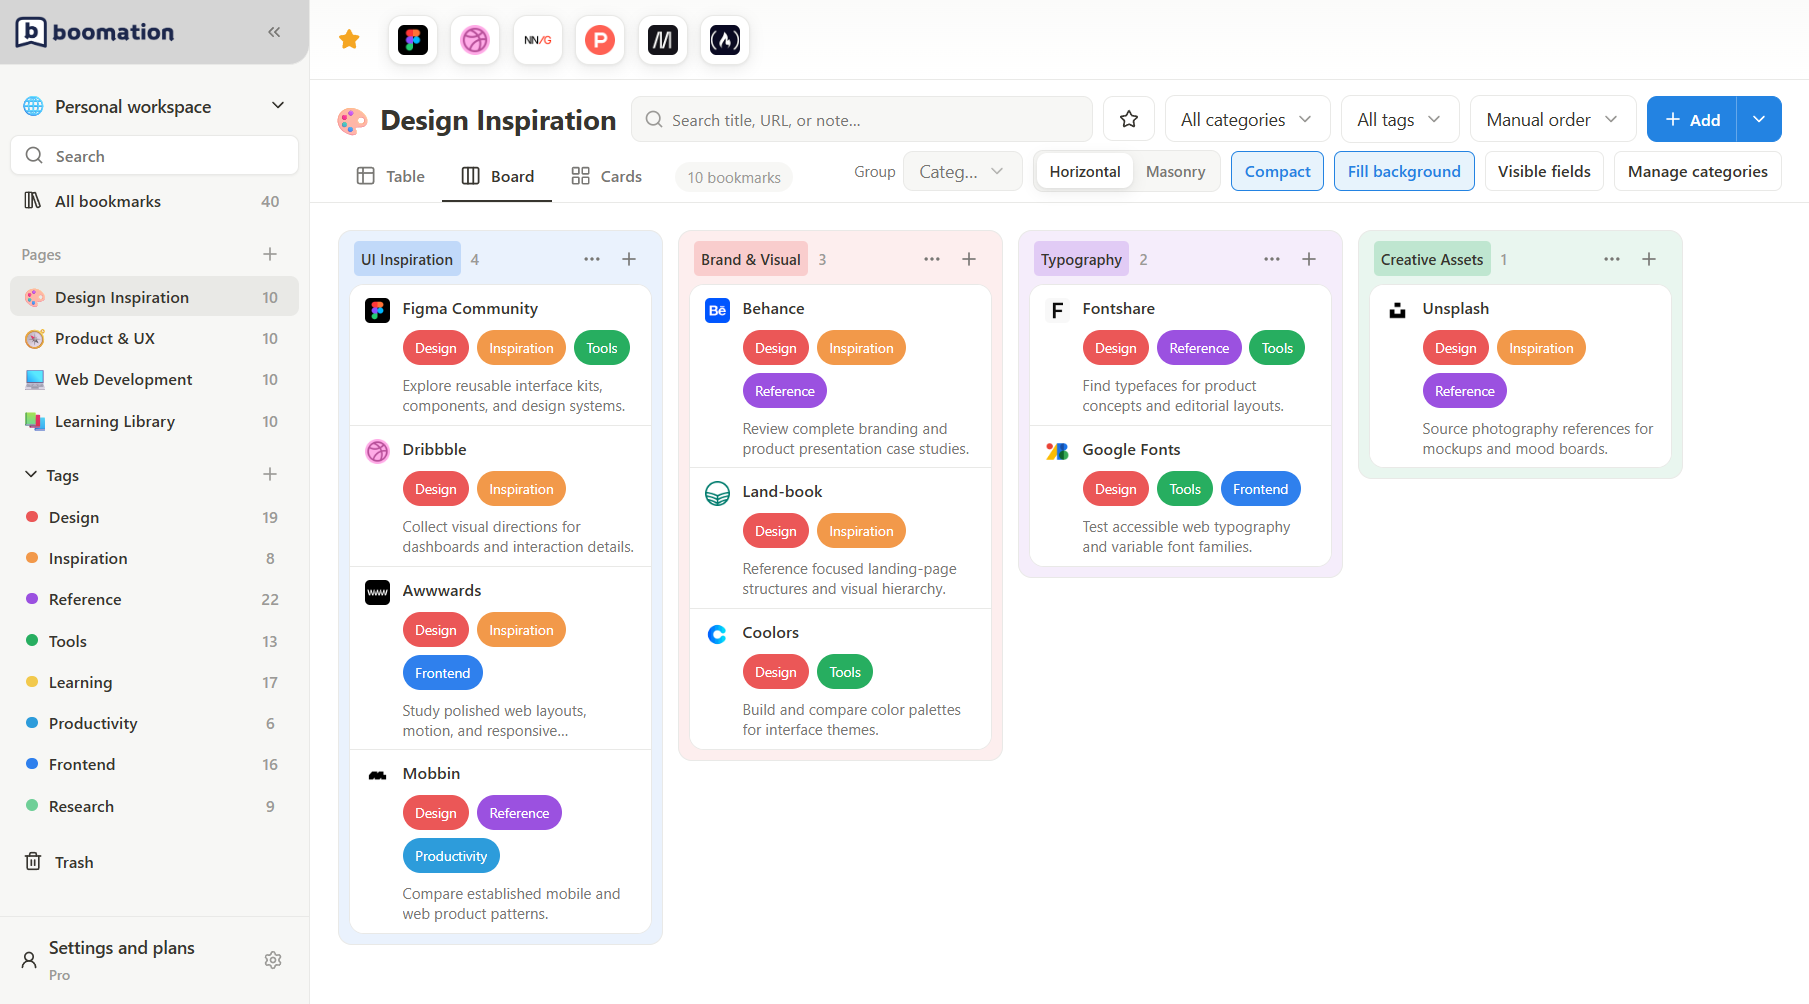Click the sidebar Search box
The width and height of the screenshot is (1809, 1004).
(x=154, y=155)
